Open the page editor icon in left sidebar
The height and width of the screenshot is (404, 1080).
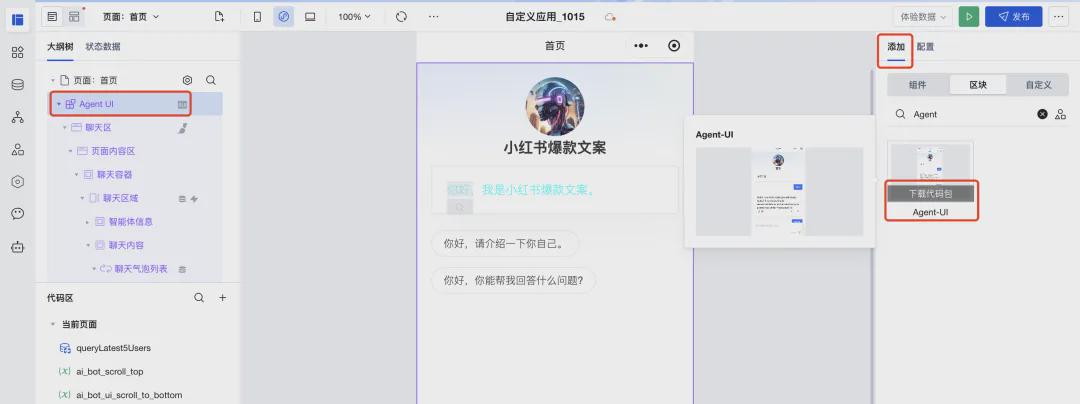coord(18,19)
